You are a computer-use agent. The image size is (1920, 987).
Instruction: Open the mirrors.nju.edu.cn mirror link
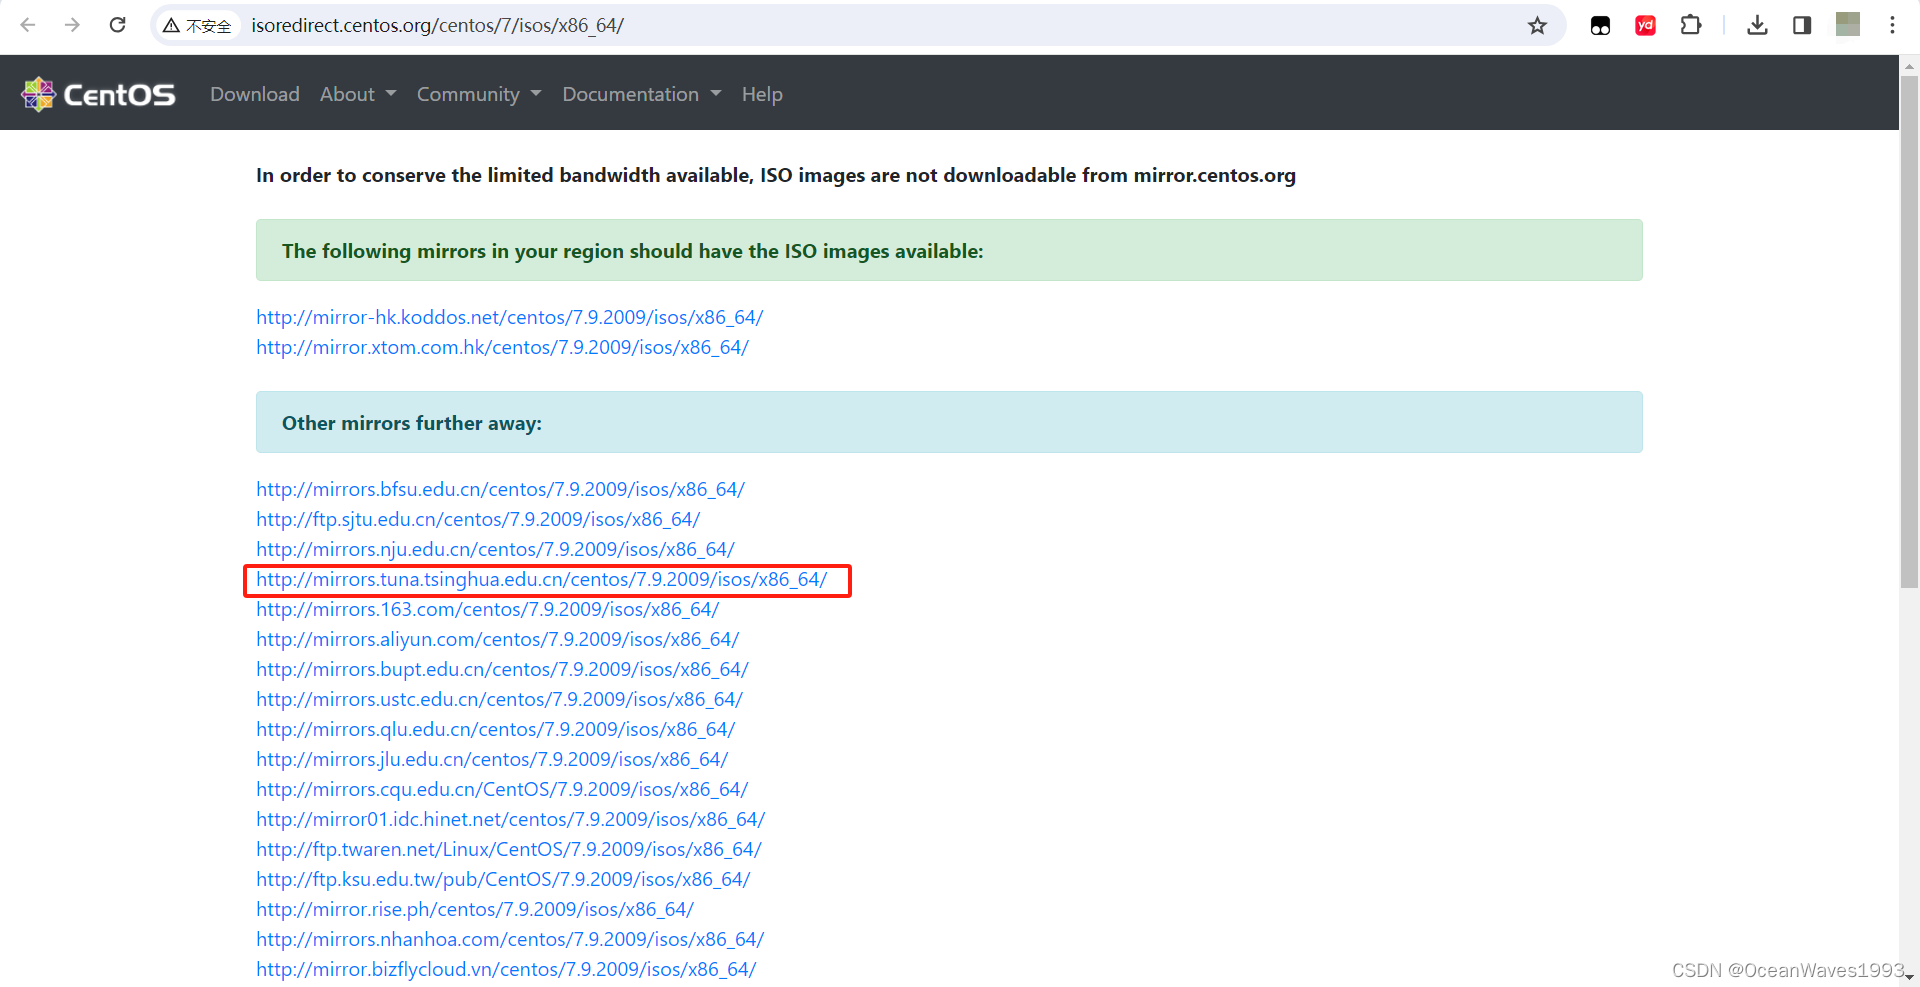pos(495,549)
